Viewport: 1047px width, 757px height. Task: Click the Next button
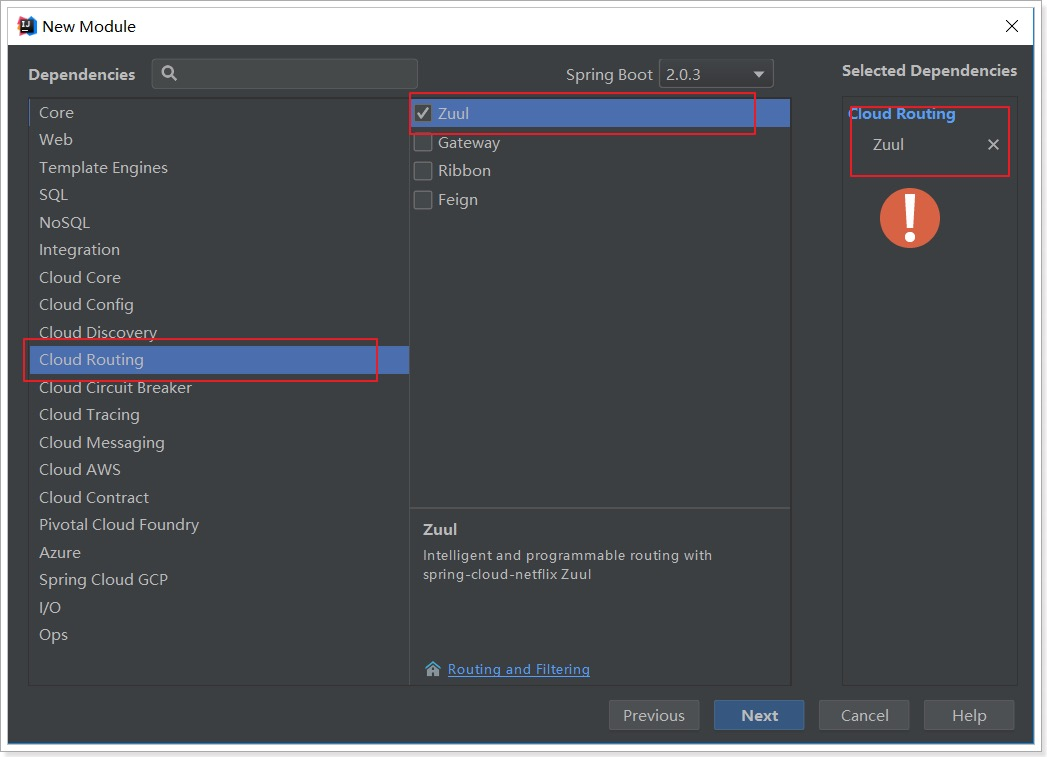coord(759,716)
